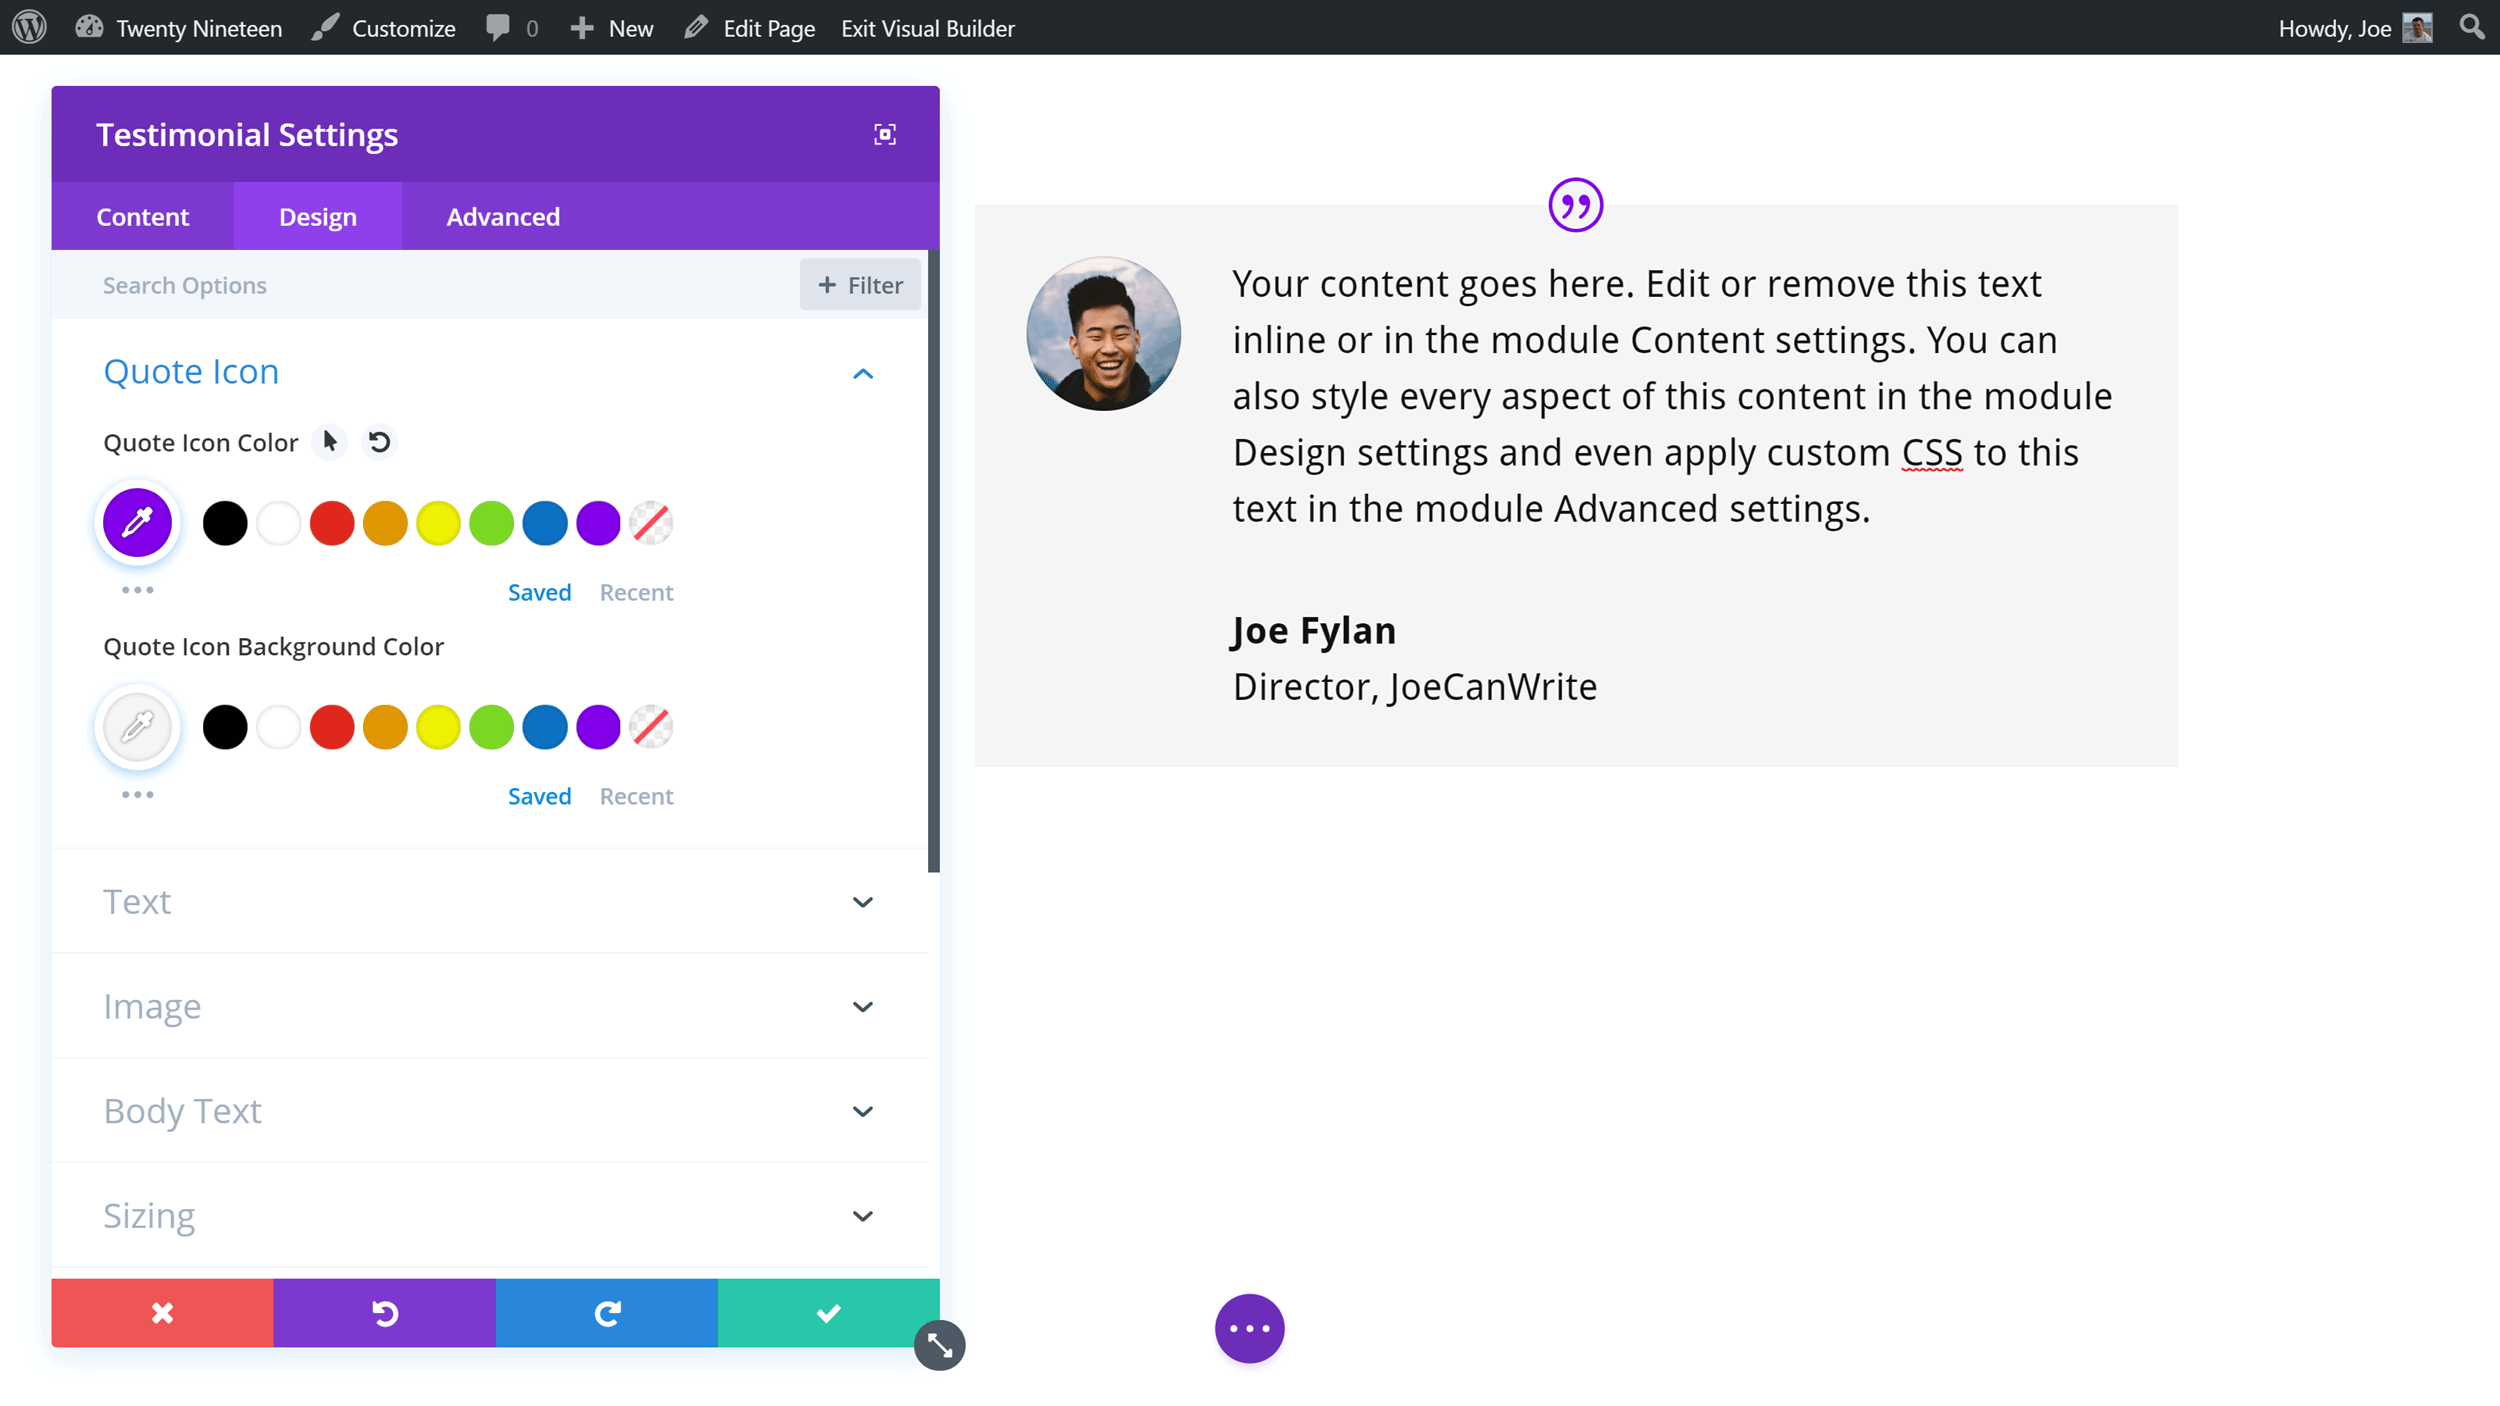Expand the Sizing section

tap(490, 1215)
